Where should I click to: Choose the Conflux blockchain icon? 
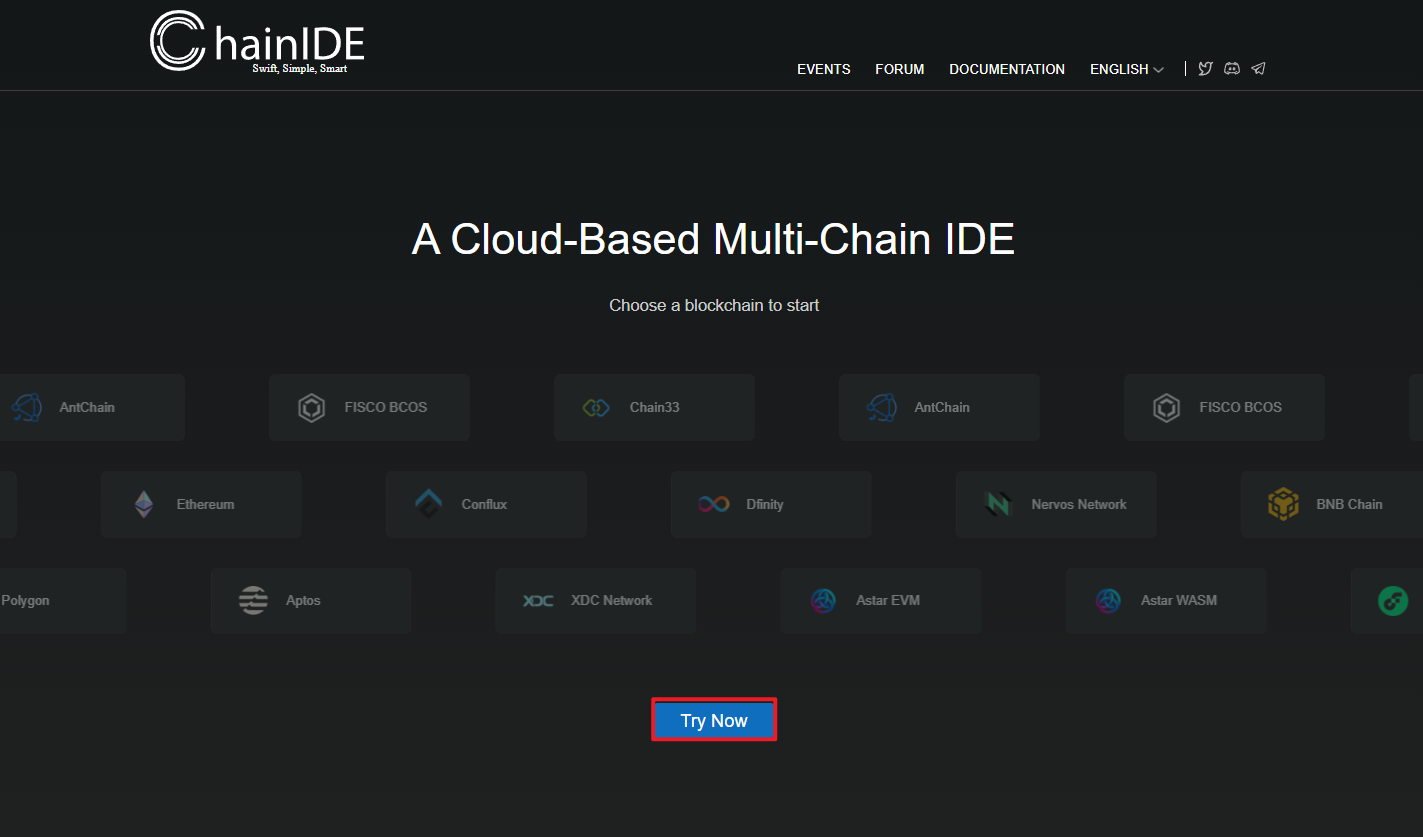[429, 505]
